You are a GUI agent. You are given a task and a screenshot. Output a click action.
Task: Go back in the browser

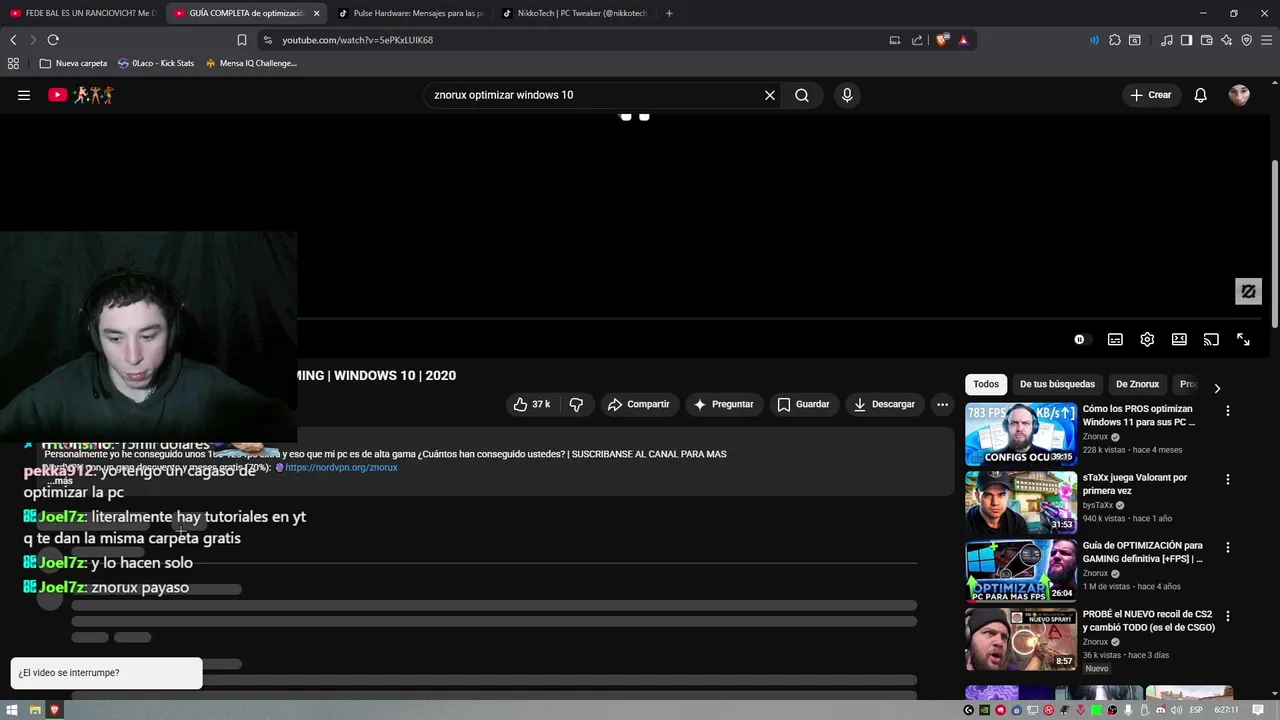tap(13, 40)
